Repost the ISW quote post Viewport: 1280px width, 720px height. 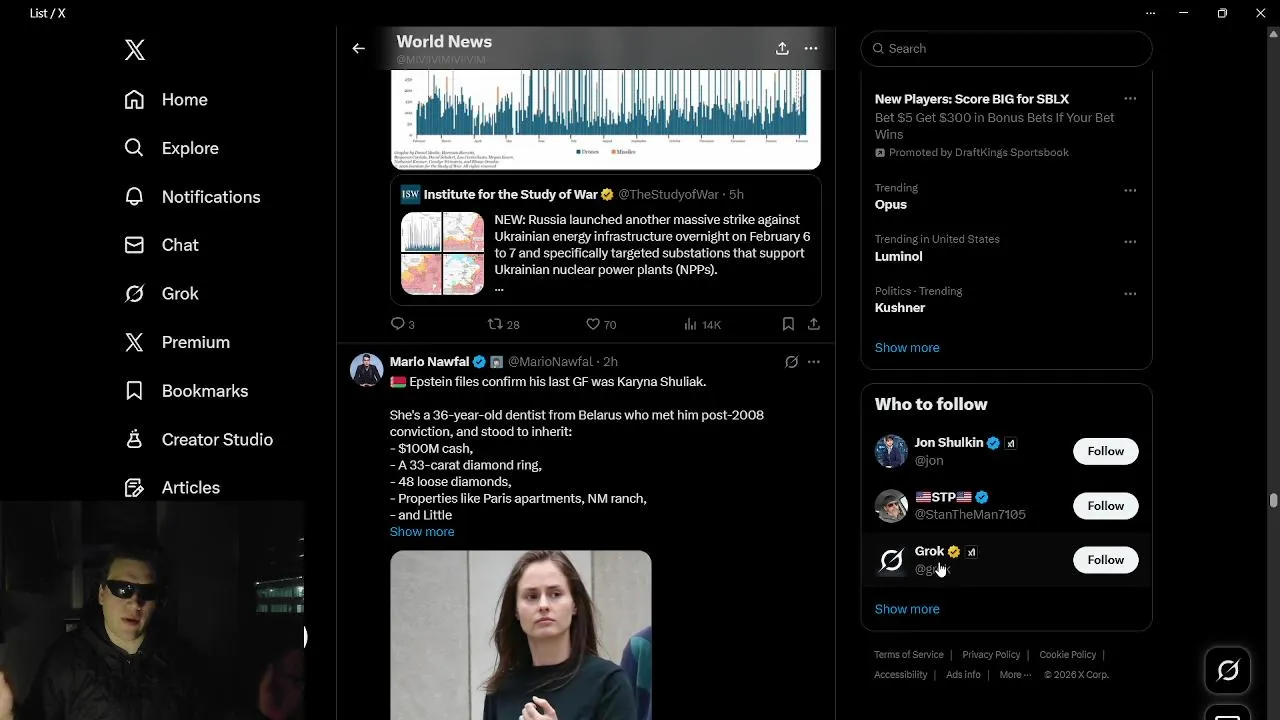point(503,324)
